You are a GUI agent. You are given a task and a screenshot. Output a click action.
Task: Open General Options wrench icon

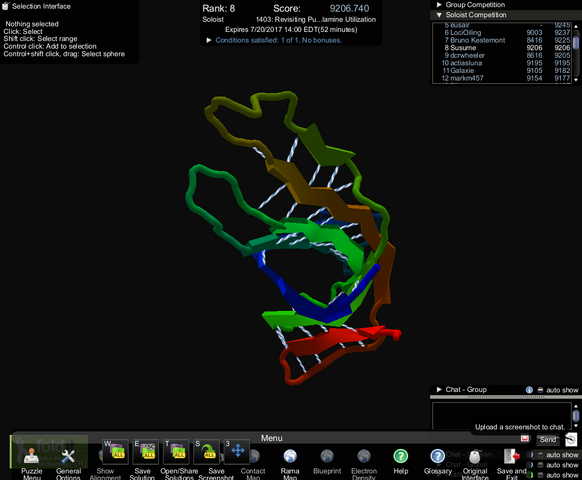(x=68, y=457)
